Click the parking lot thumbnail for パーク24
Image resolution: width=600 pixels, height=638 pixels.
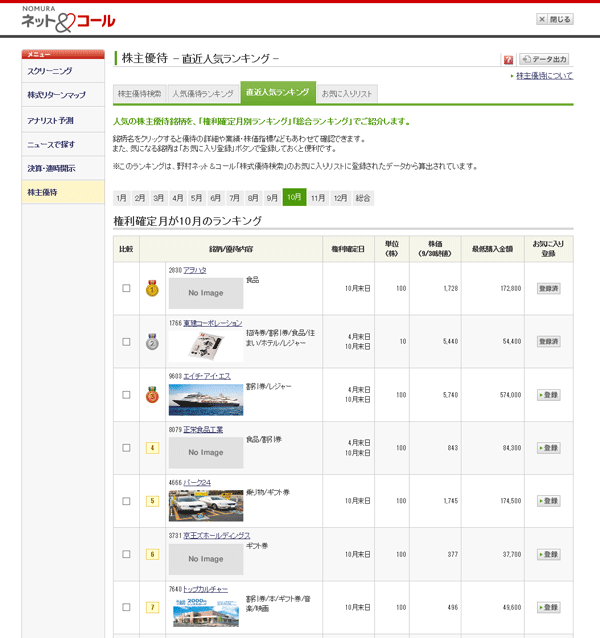(x=206, y=506)
